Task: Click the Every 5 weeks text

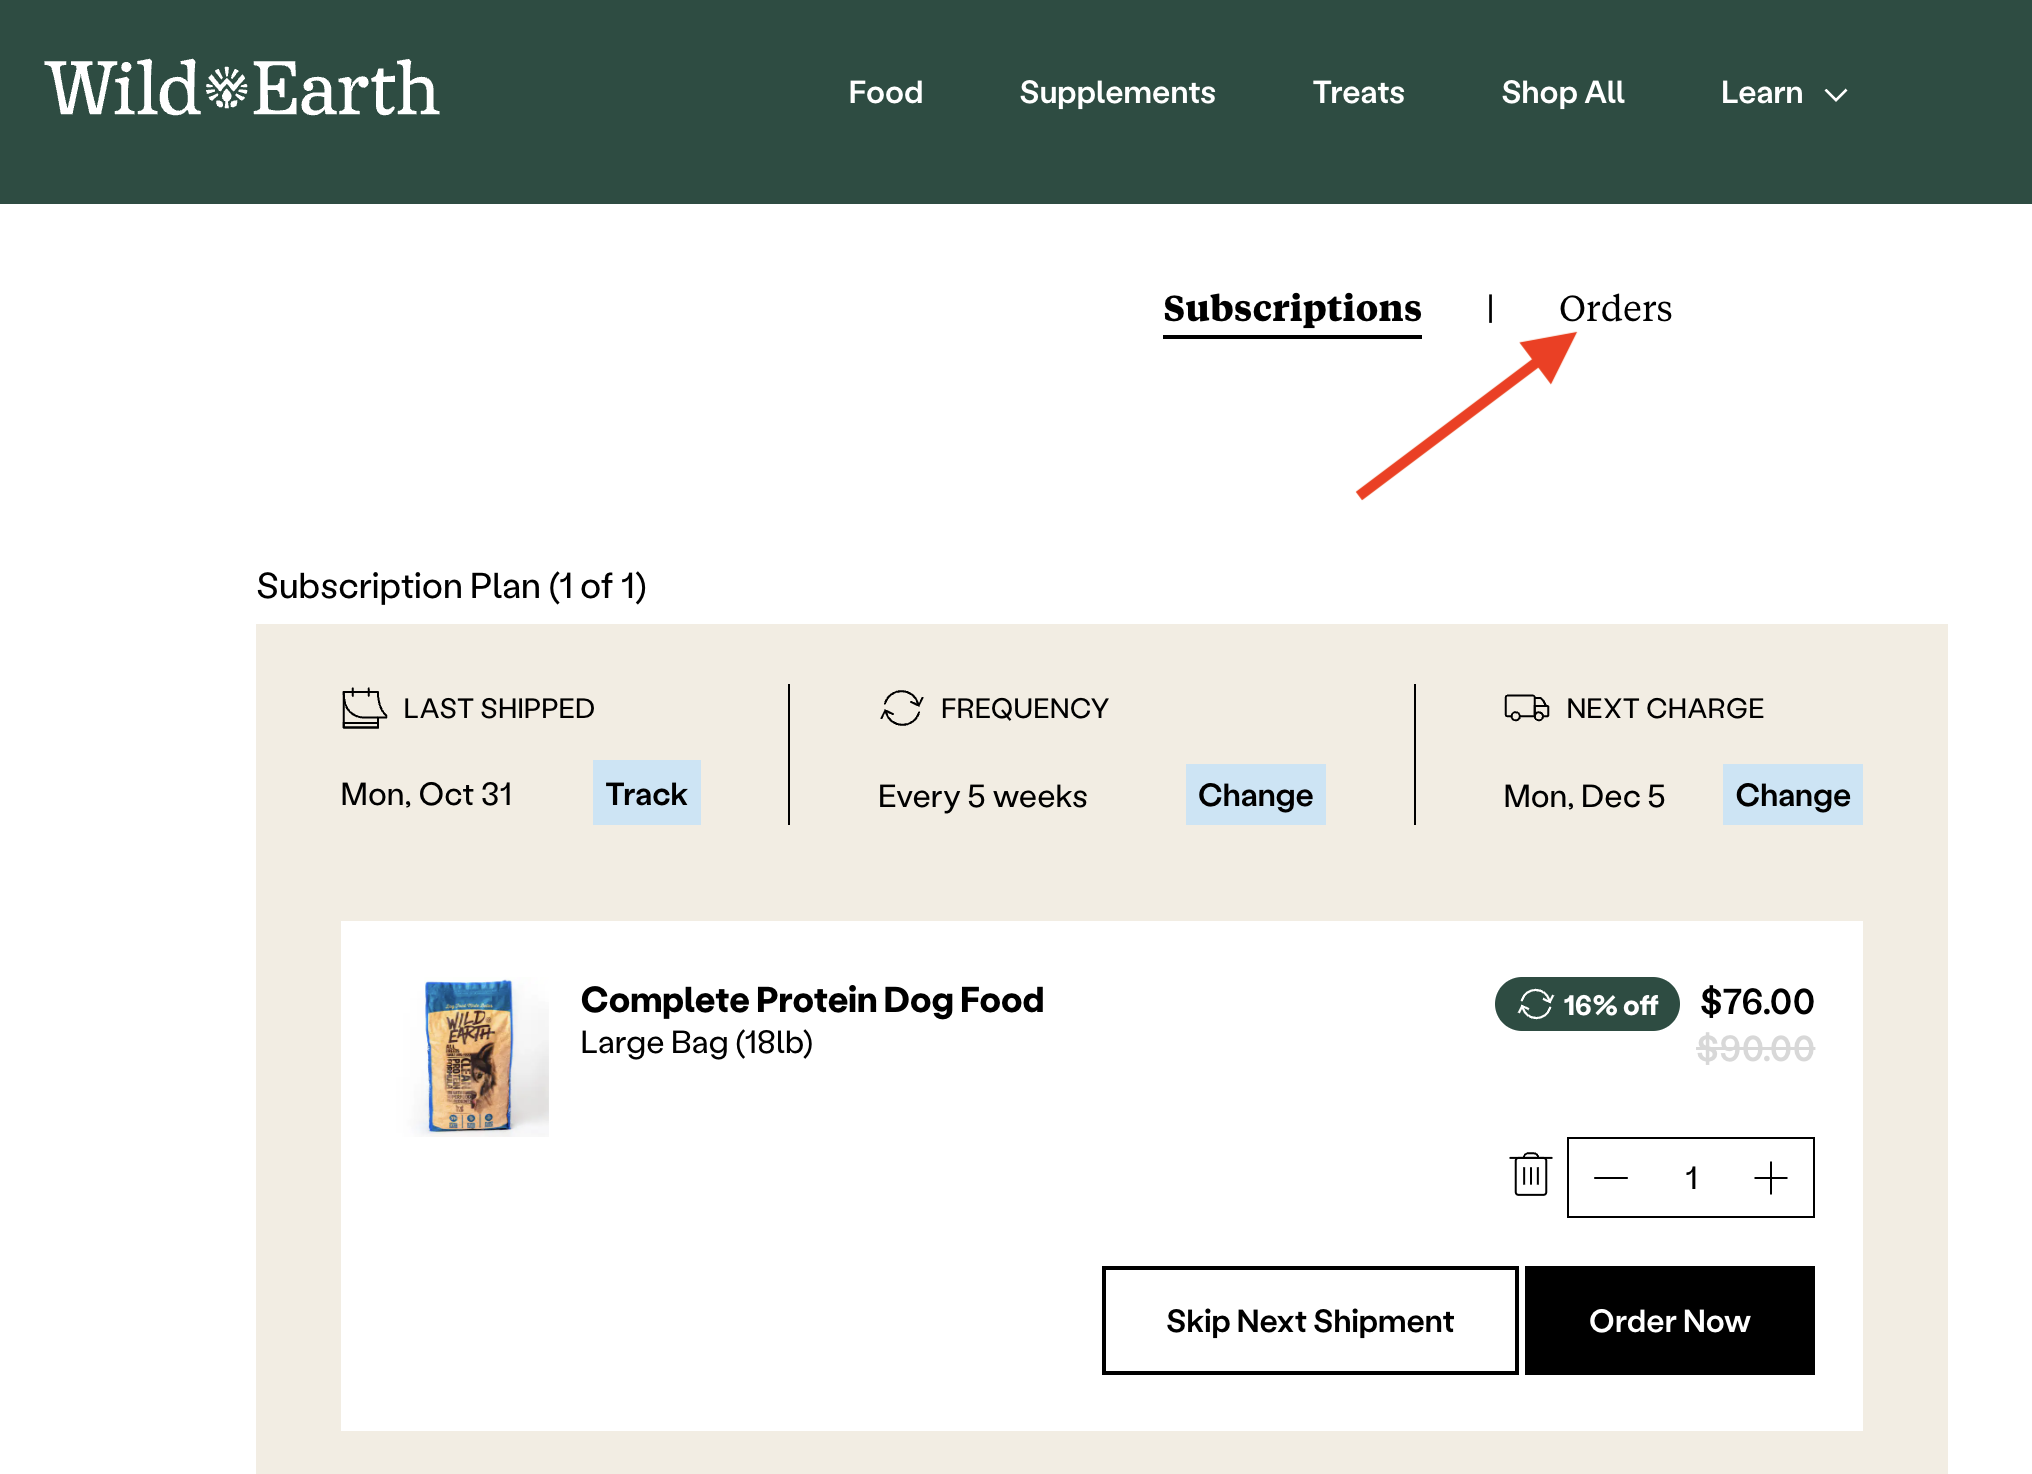Action: click(x=982, y=796)
